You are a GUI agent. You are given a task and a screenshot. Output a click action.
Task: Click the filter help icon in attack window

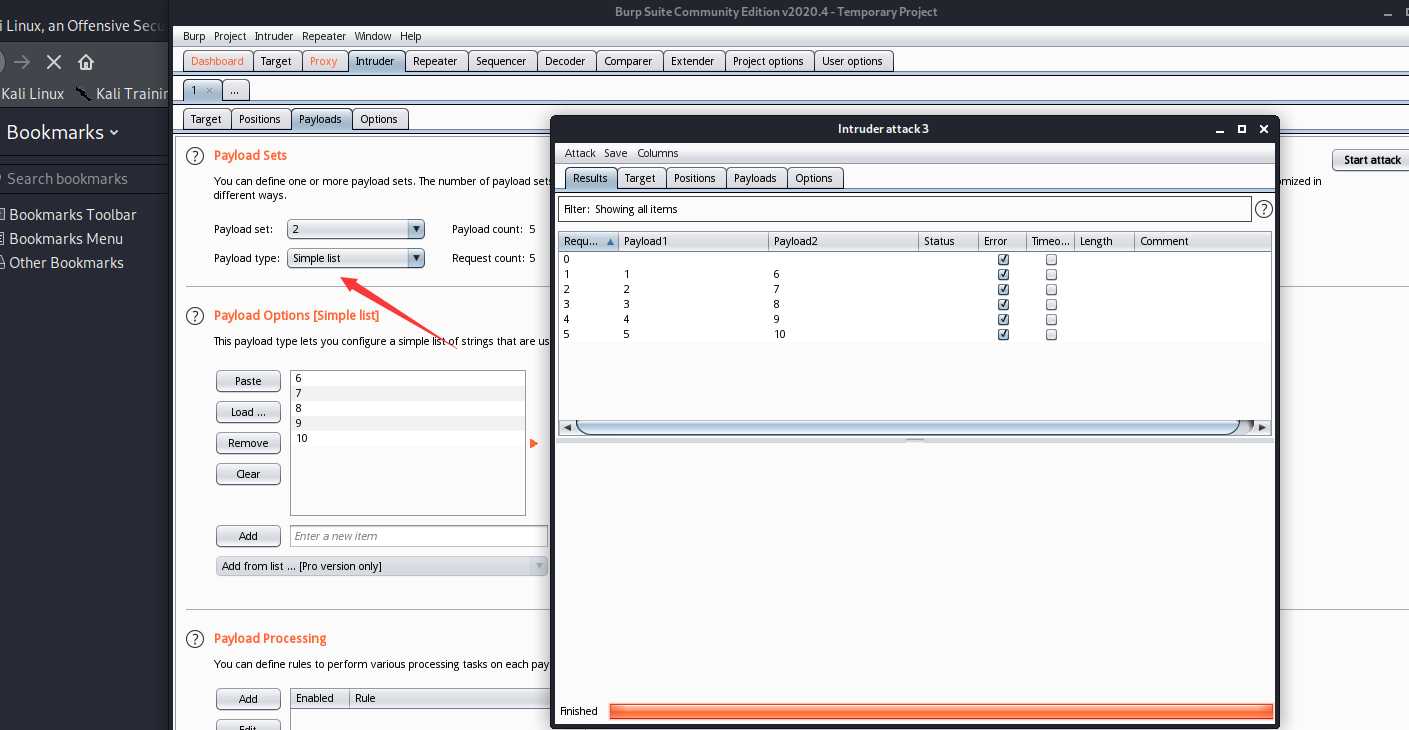click(x=1264, y=209)
